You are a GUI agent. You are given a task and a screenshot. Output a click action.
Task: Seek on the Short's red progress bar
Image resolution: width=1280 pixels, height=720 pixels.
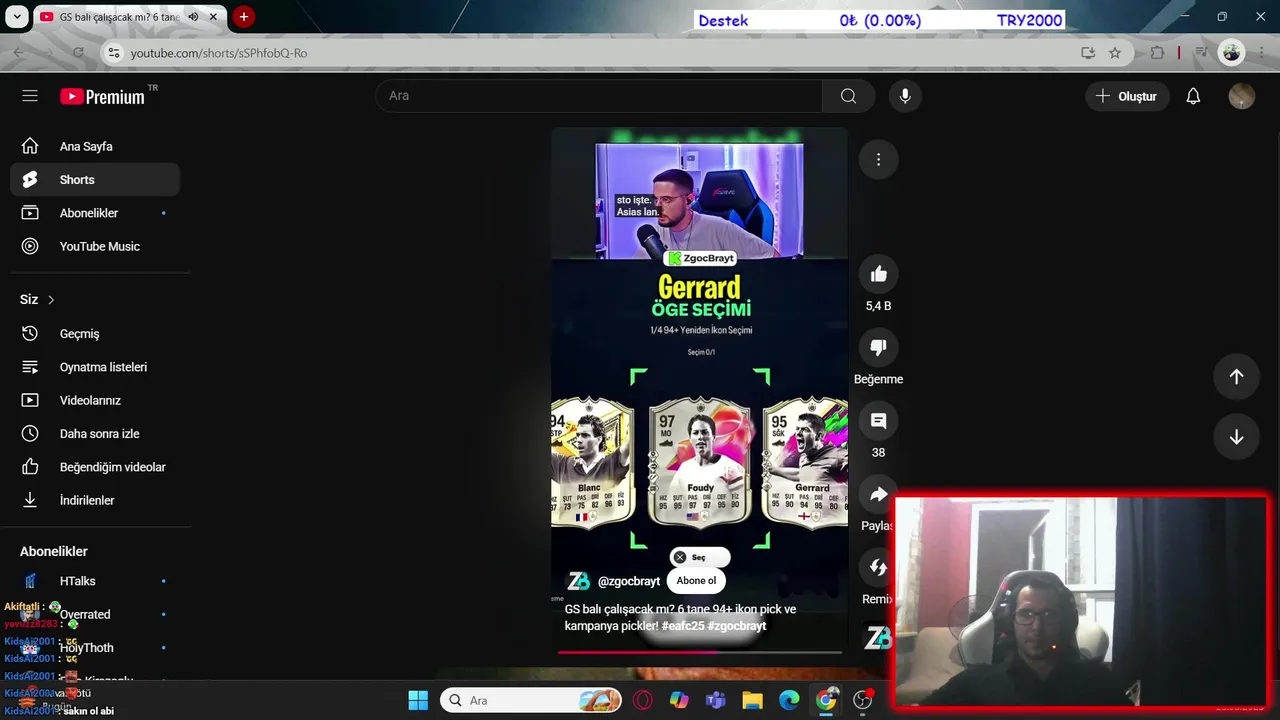point(699,652)
